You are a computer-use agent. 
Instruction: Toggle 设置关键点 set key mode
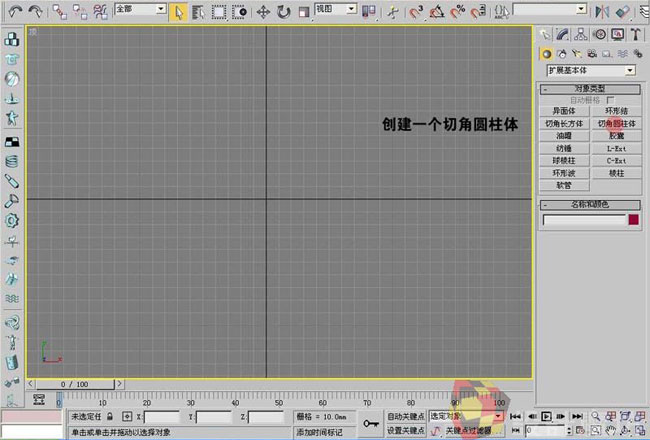(405, 430)
